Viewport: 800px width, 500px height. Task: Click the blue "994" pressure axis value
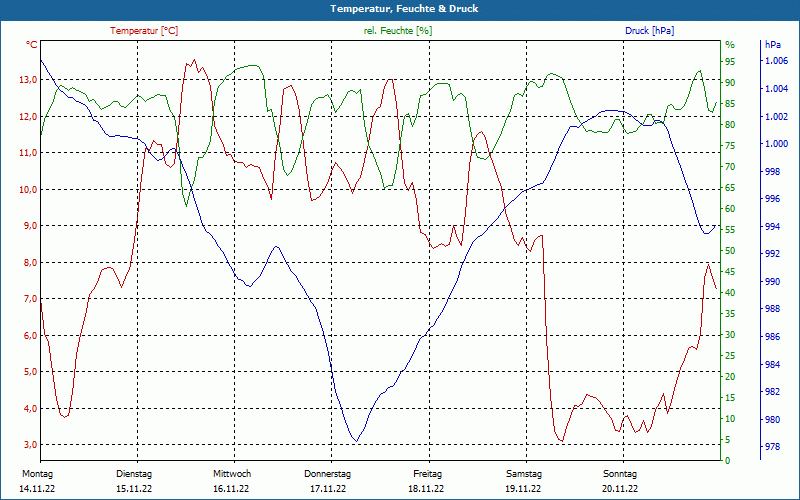[772, 227]
